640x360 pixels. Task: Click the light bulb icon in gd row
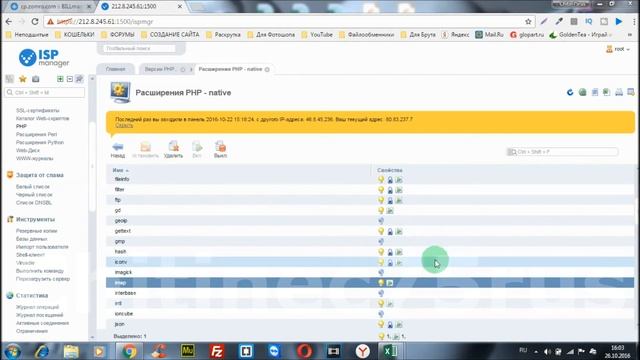click(381, 210)
